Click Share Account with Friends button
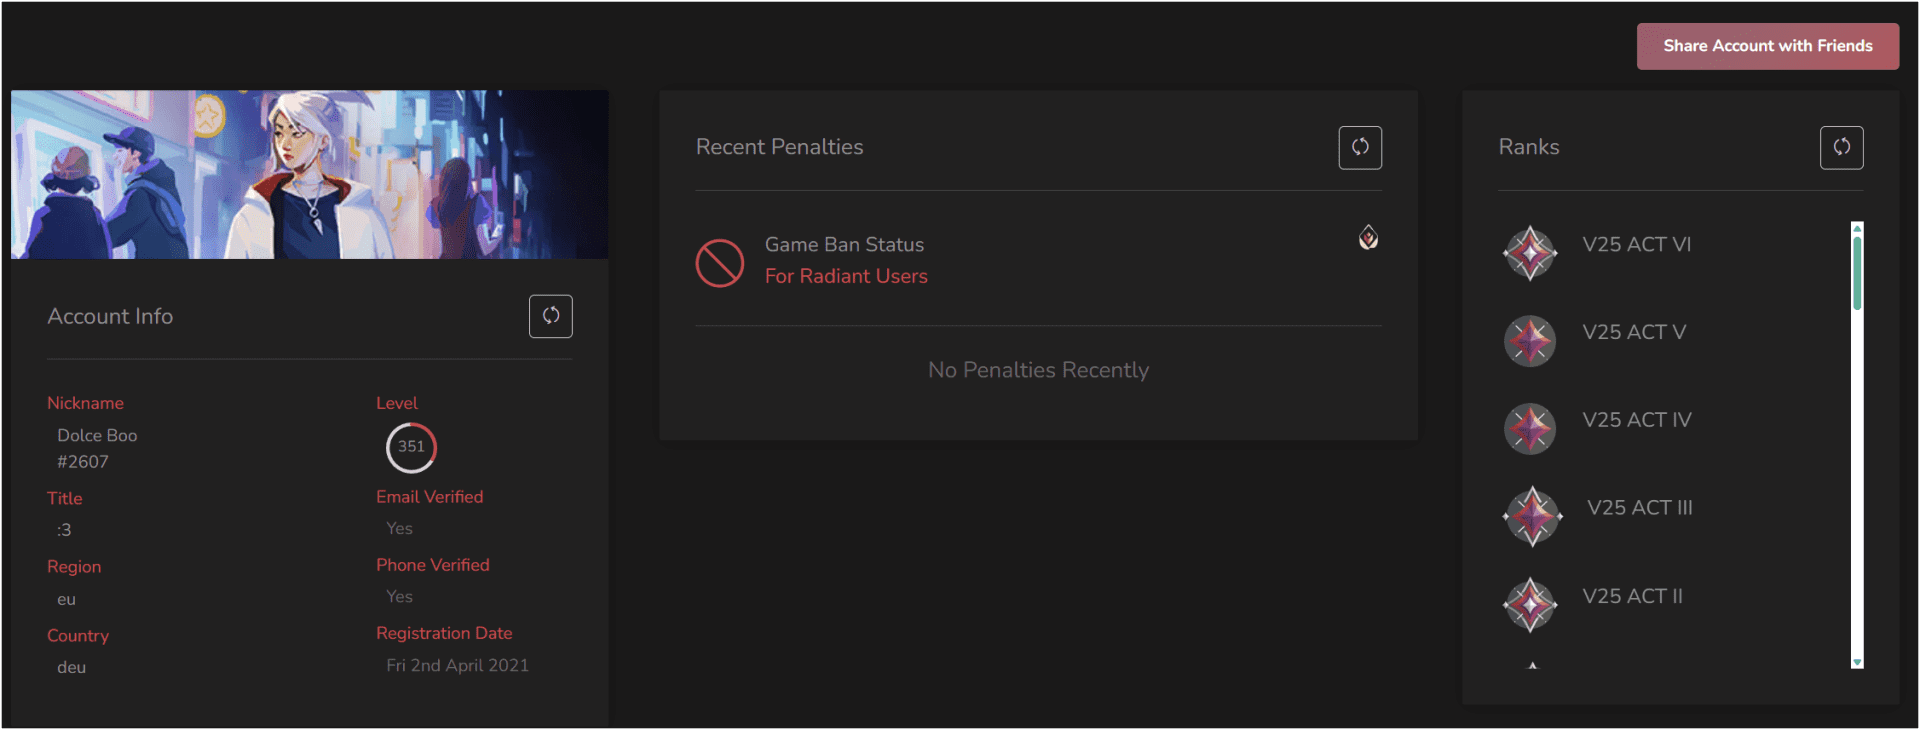This screenshot has width=1920, height=730. [1767, 46]
